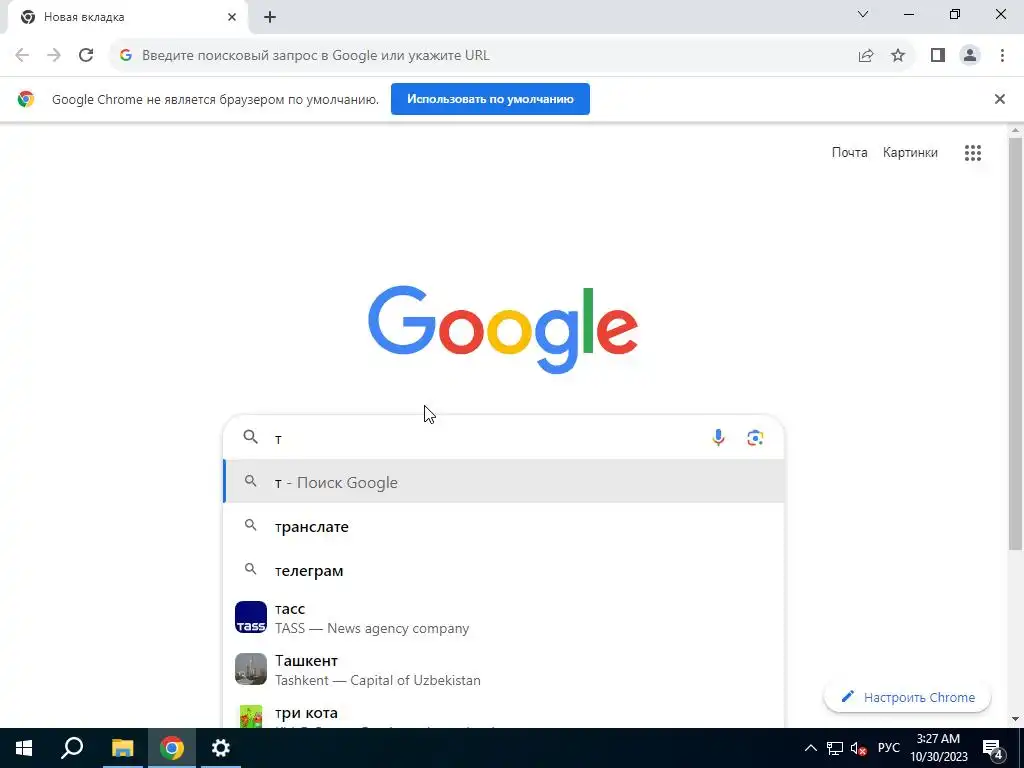Screen dimensions: 1024x768
Task: Open the notification center icon
Action: coord(993,748)
